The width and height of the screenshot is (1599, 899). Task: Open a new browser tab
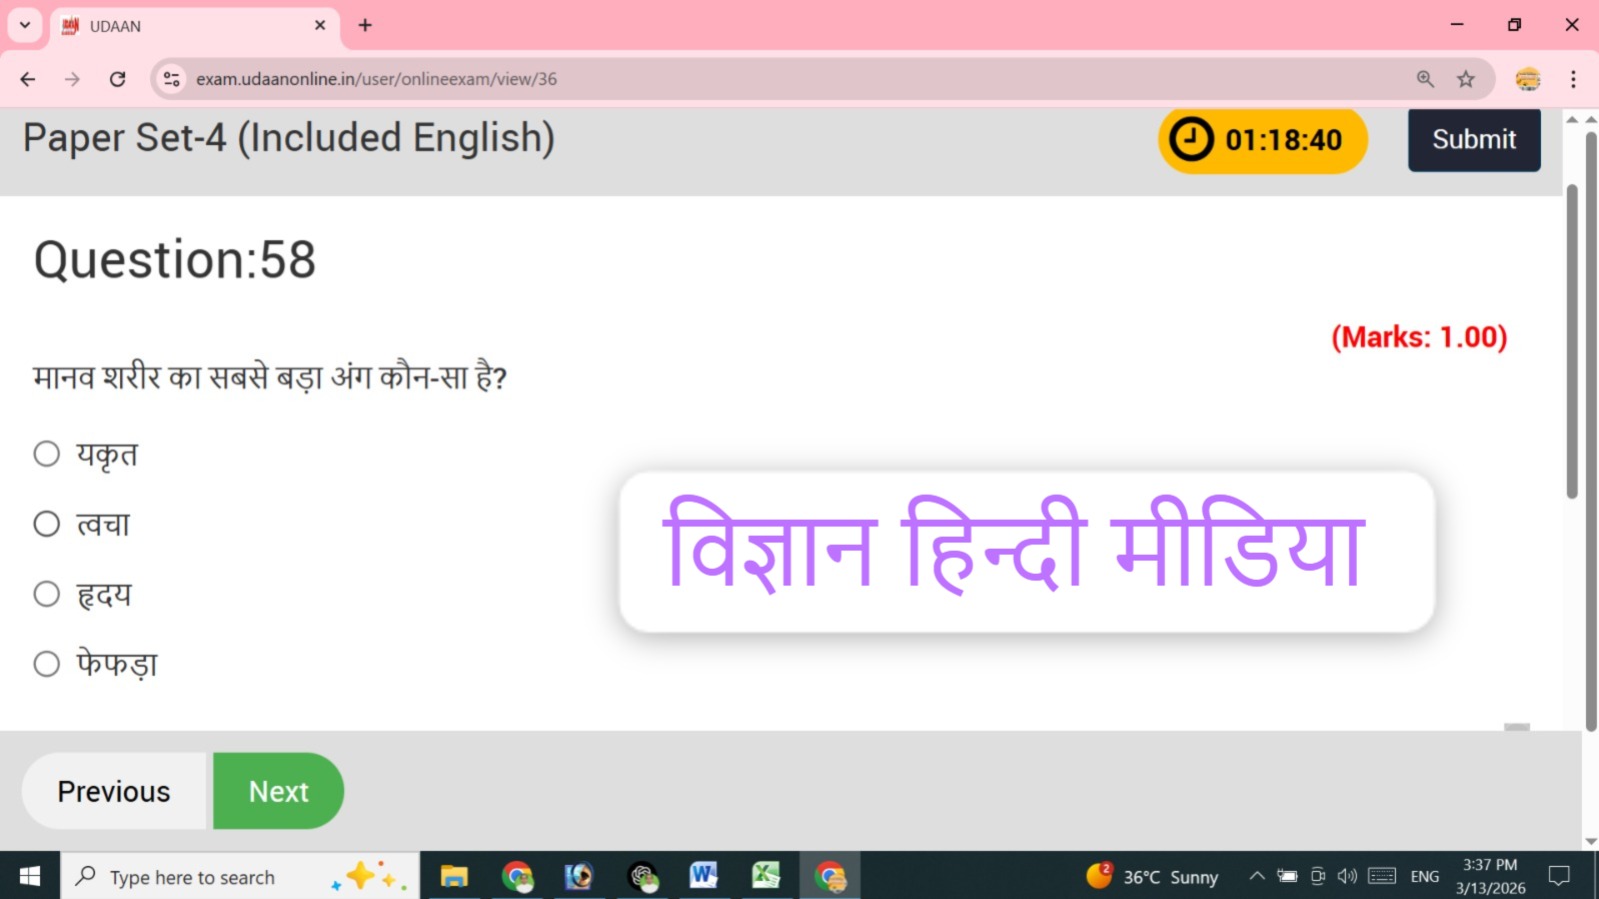[365, 25]
